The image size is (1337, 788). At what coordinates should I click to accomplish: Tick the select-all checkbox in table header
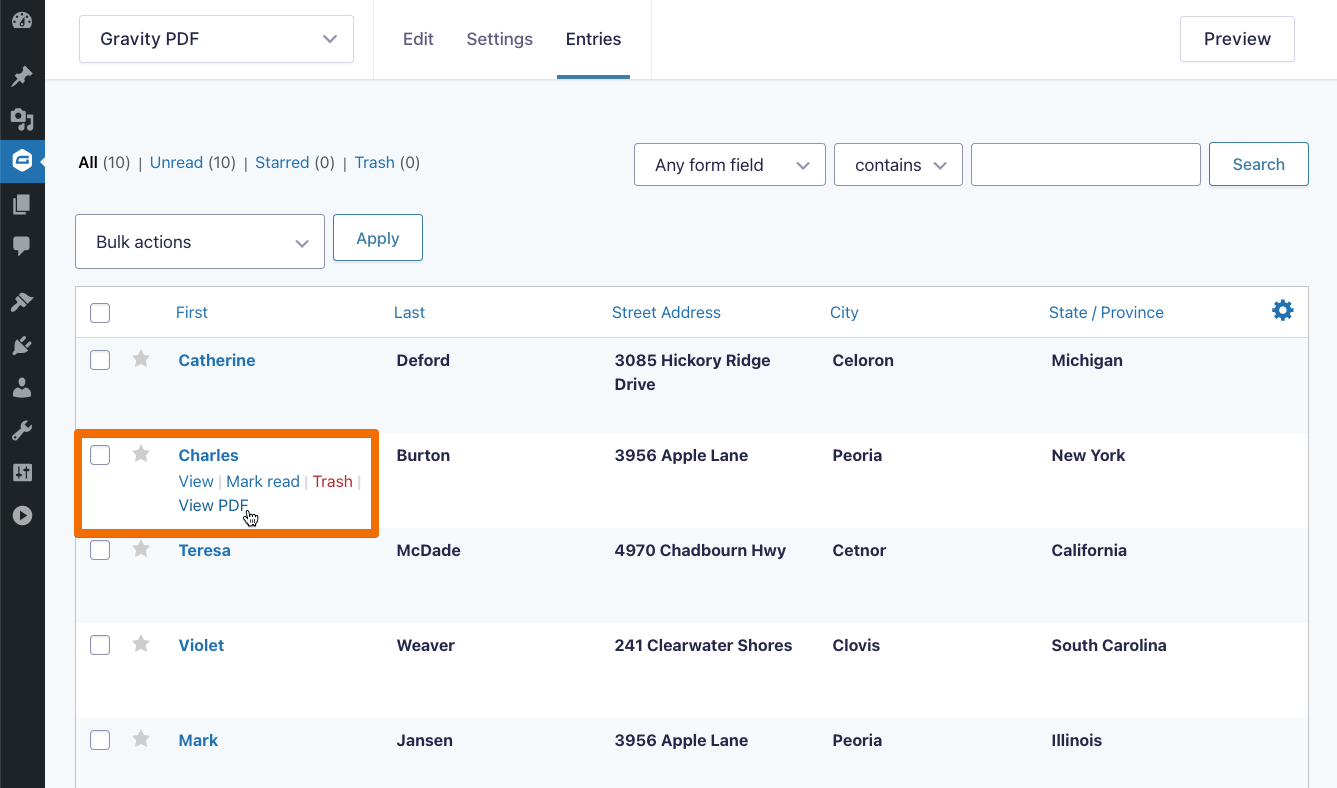100,313
